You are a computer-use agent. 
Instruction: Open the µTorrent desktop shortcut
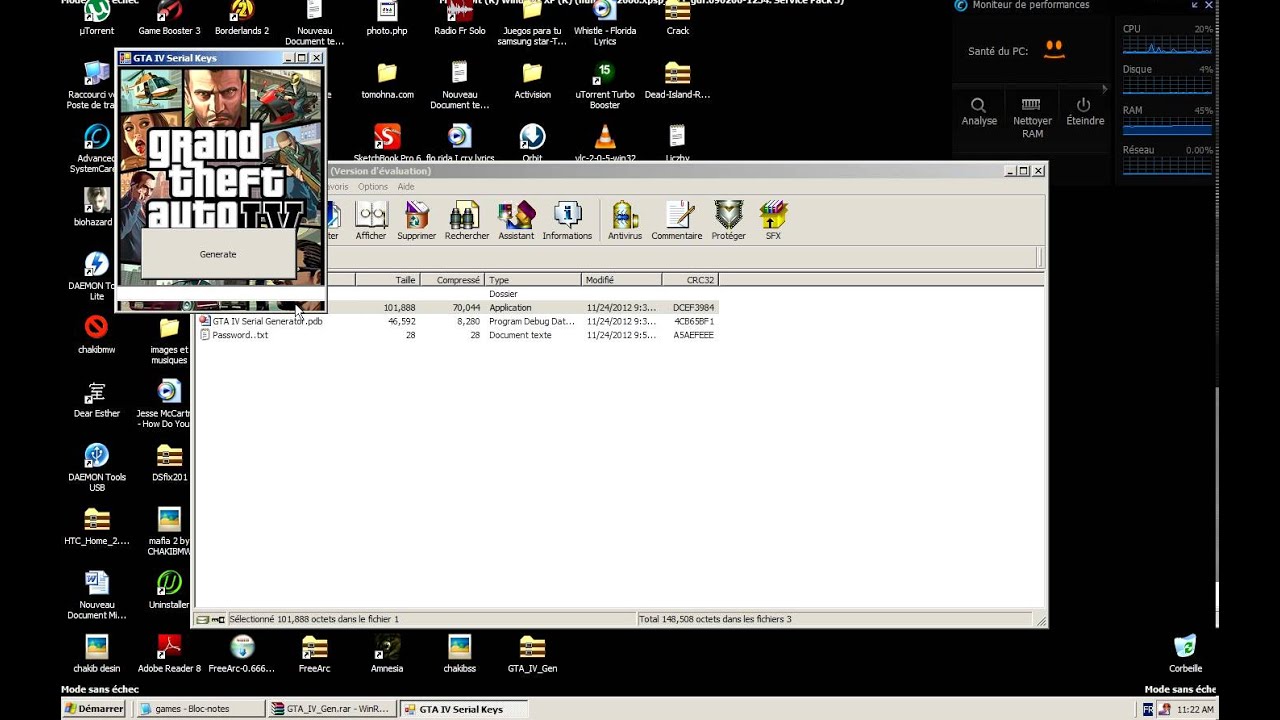(x=97, y=18)
